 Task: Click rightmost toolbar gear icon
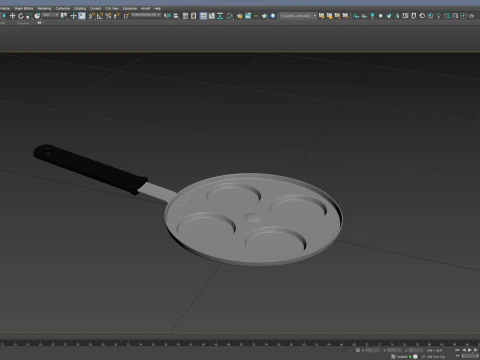coord(472,16)
